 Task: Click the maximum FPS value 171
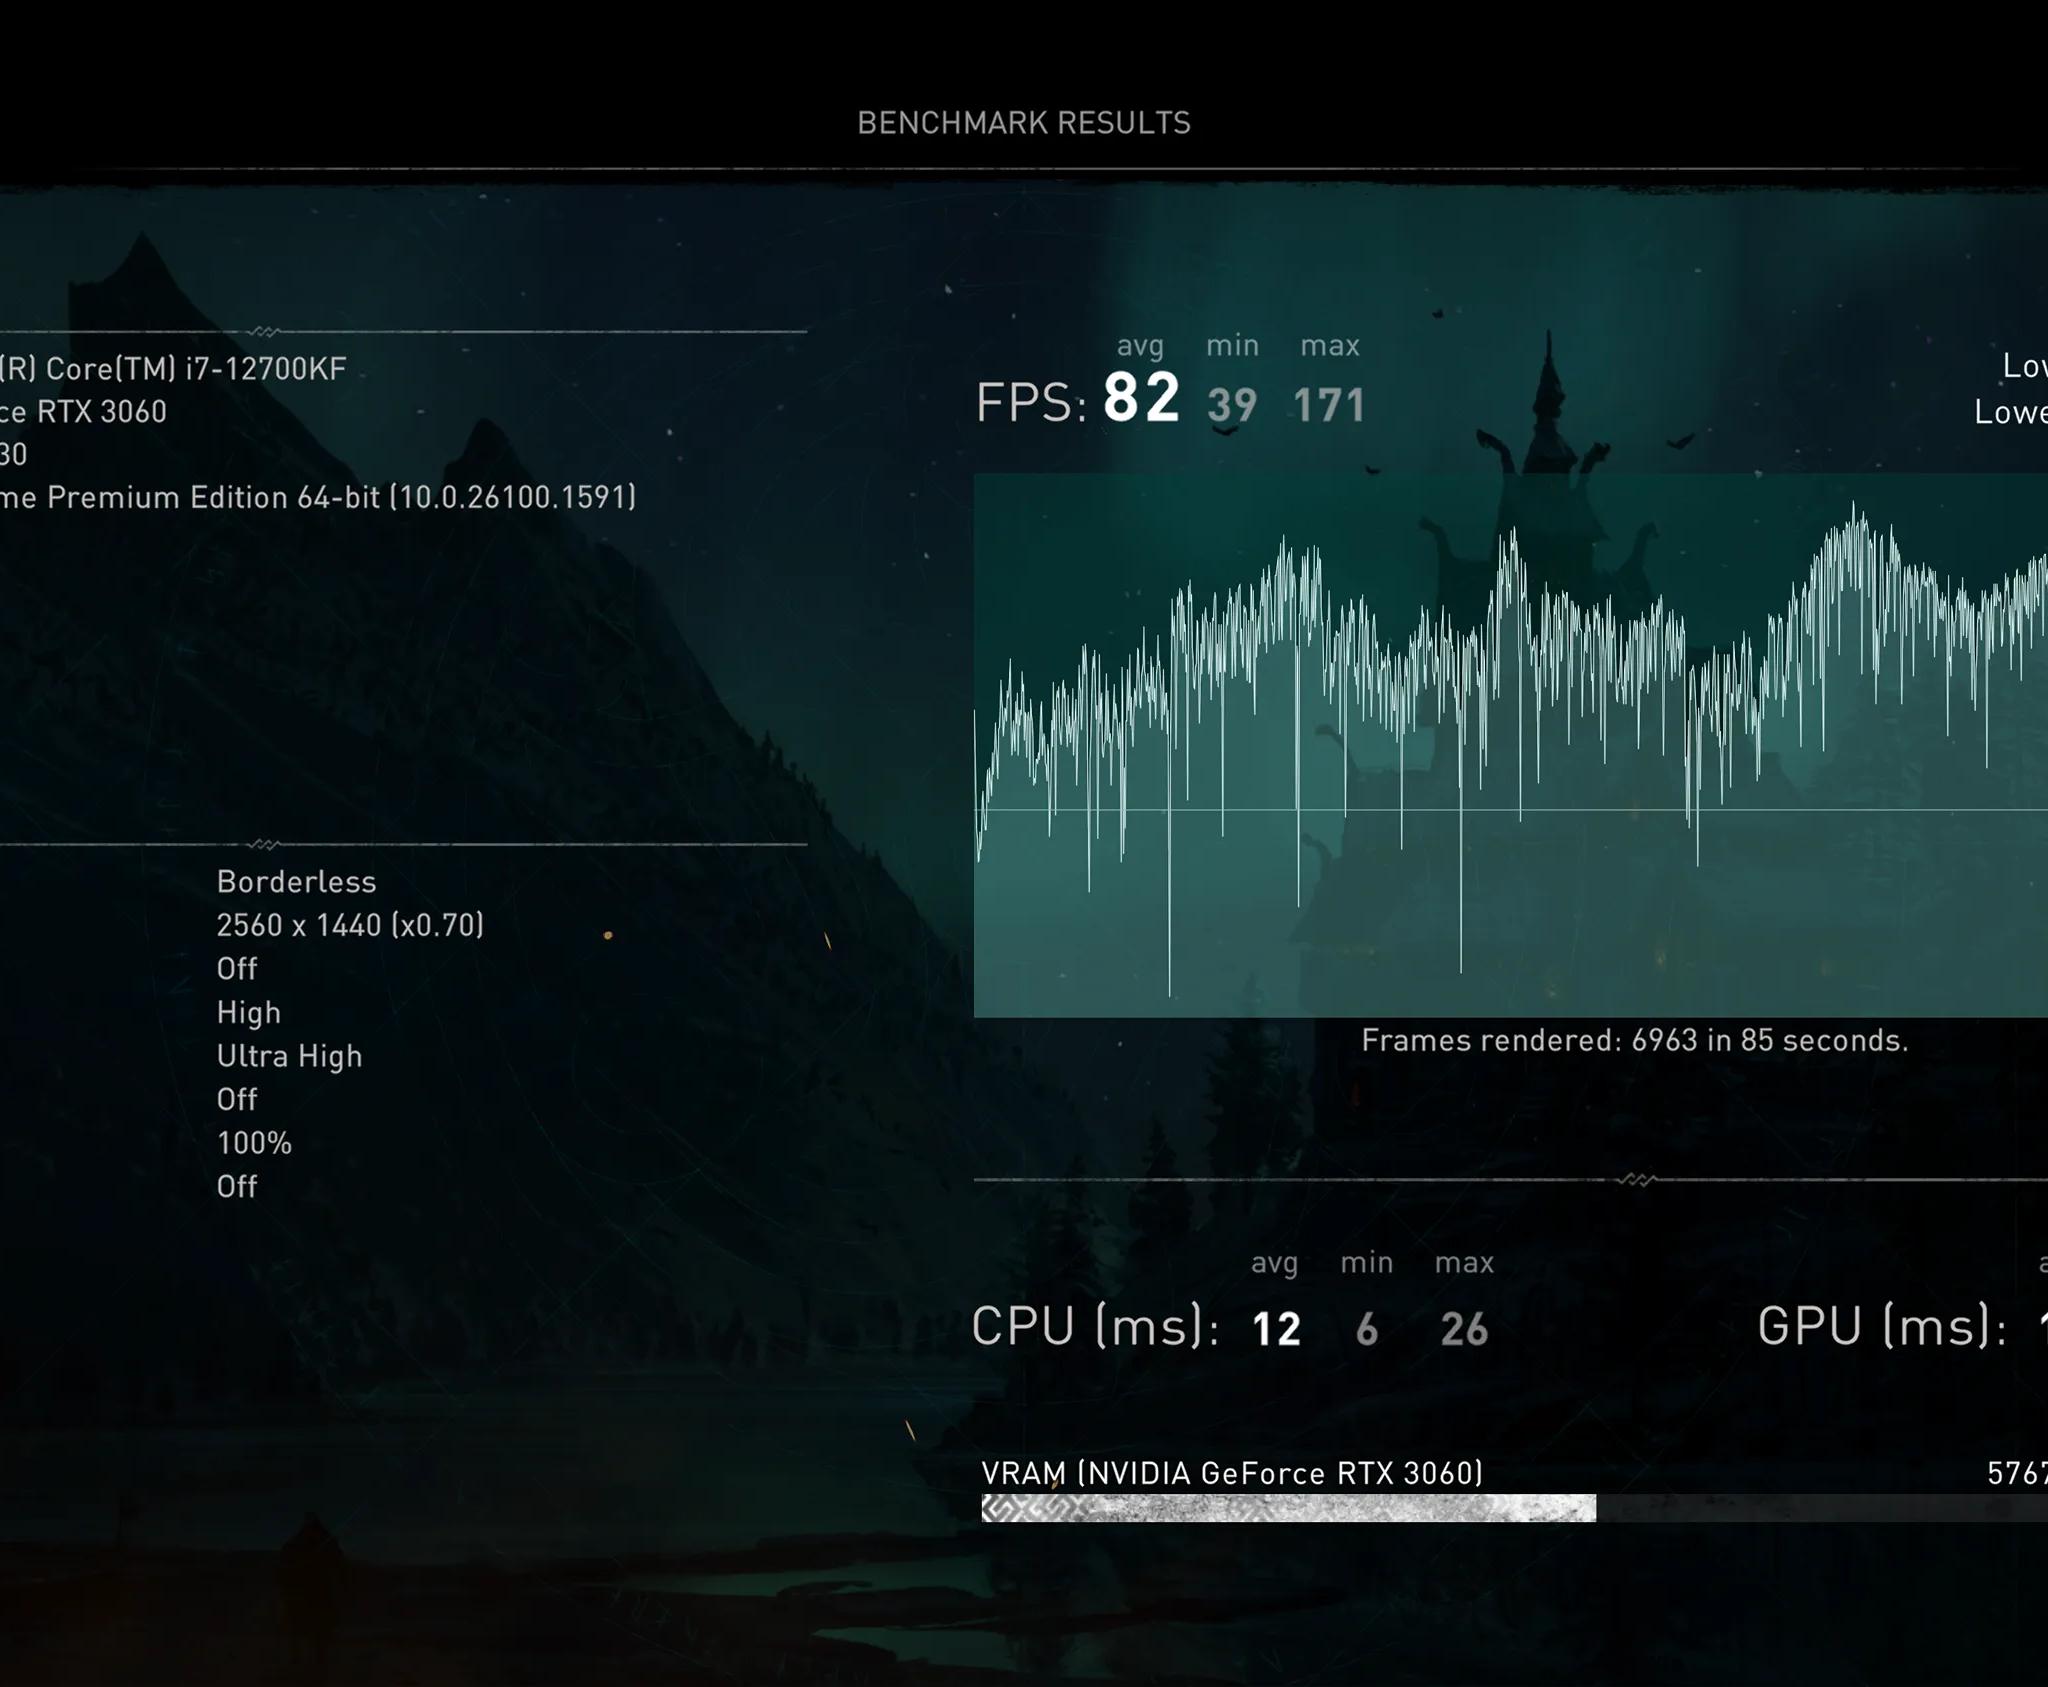(x=1329, y=406)
